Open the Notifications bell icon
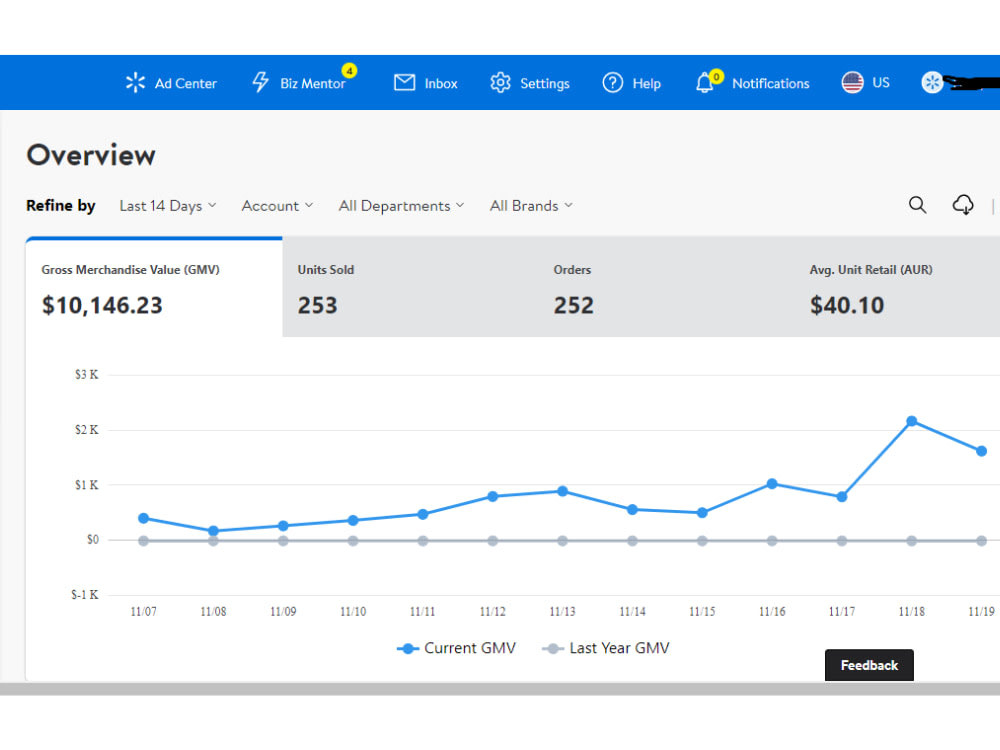Viewport: 1000px width, 750px height. [704, 84]
